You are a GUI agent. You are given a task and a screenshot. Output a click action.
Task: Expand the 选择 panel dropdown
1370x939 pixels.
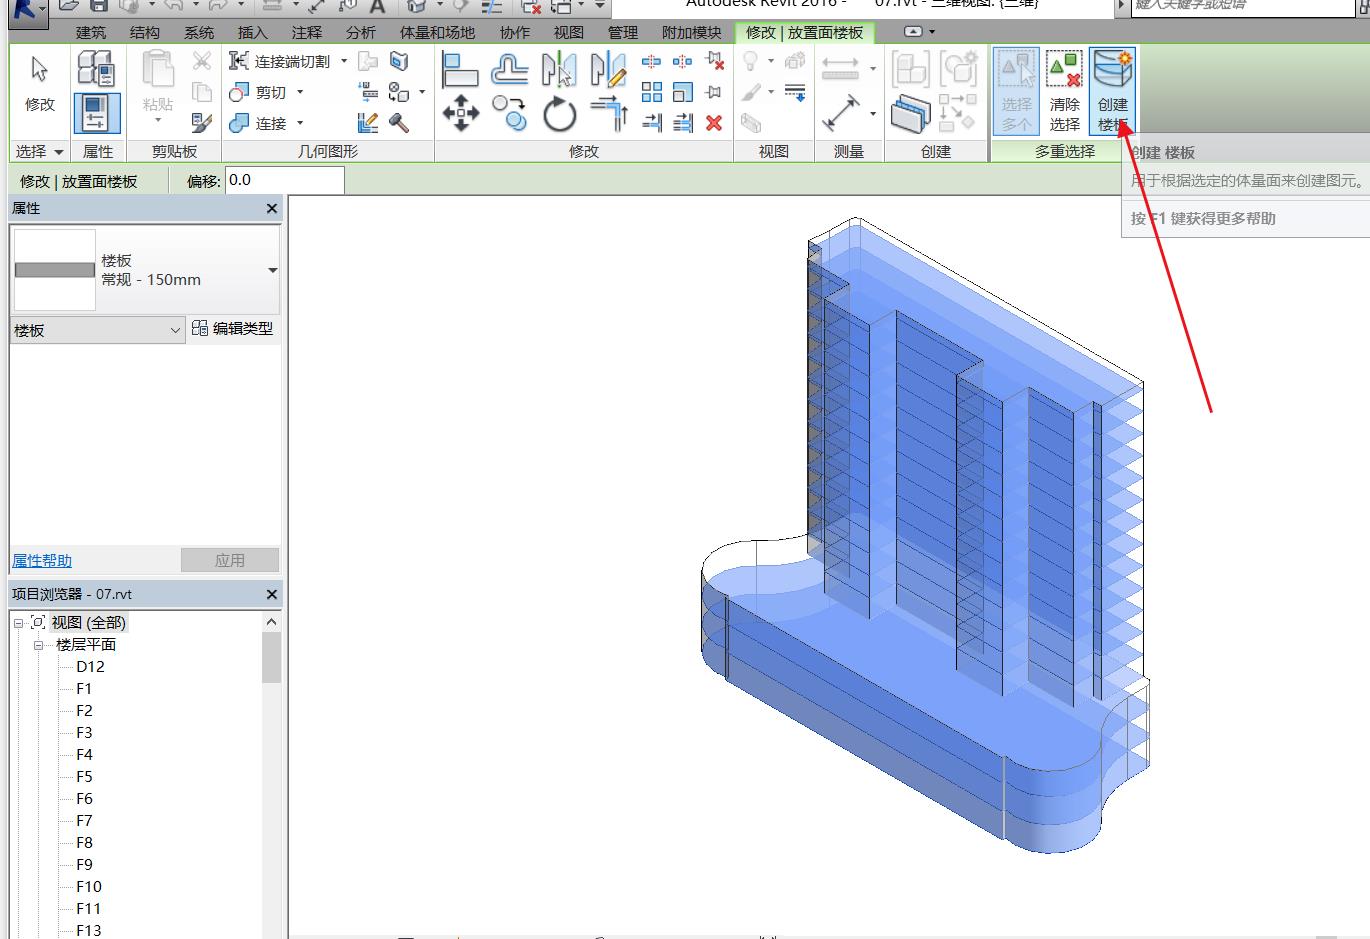58,152
